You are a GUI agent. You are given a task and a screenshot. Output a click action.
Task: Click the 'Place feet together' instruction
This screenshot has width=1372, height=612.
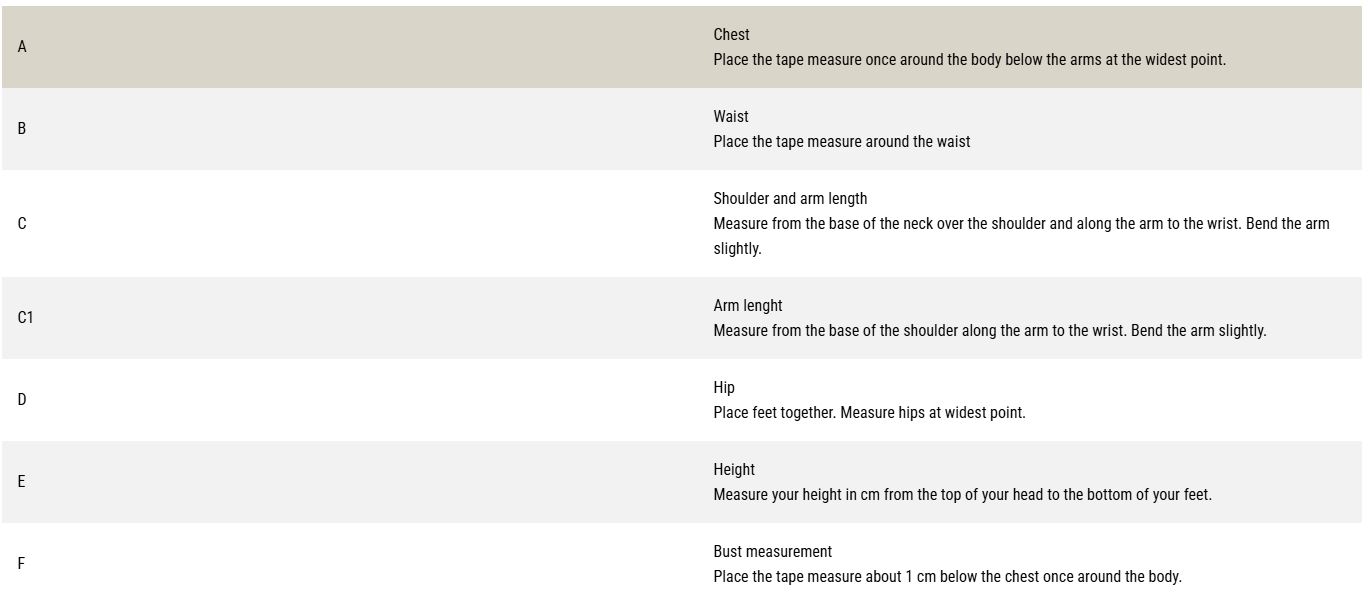[x=869, y=413]
